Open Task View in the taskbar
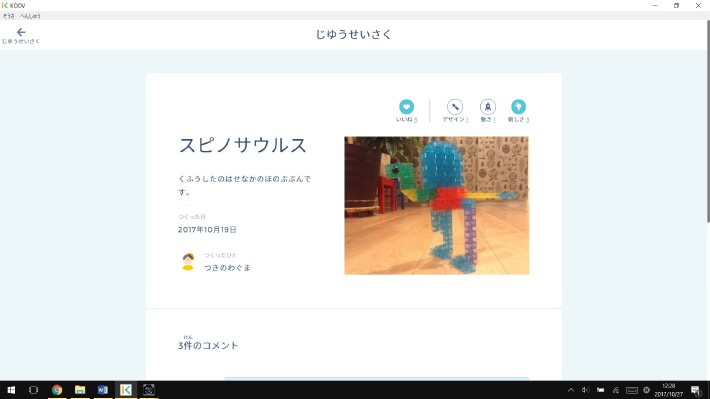This screenshot has width=710, height=399. 33,390
